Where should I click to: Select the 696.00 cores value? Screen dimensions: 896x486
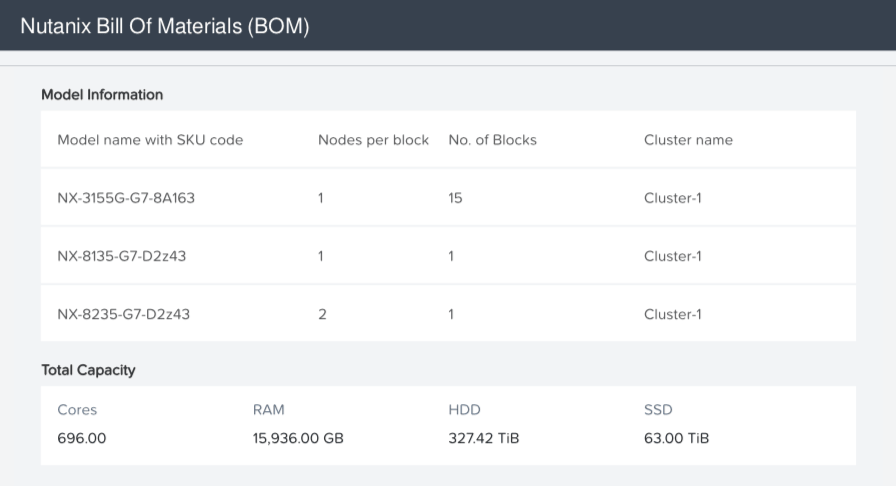click(x=82, y=438)
